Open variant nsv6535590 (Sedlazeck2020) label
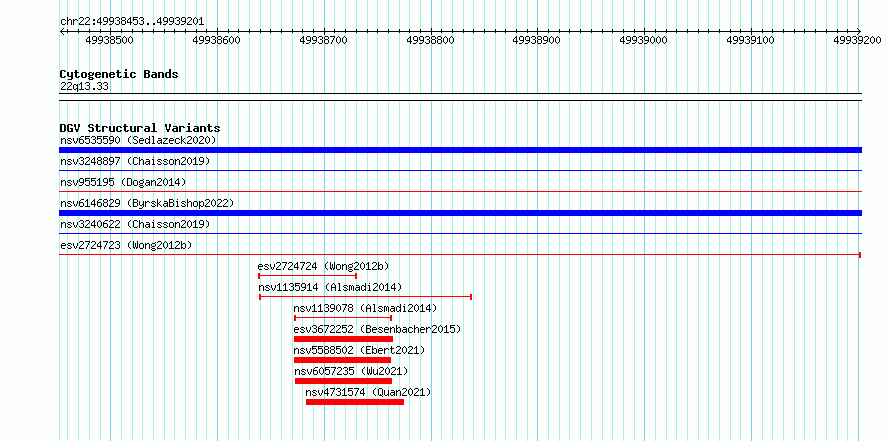 (138, 140)
